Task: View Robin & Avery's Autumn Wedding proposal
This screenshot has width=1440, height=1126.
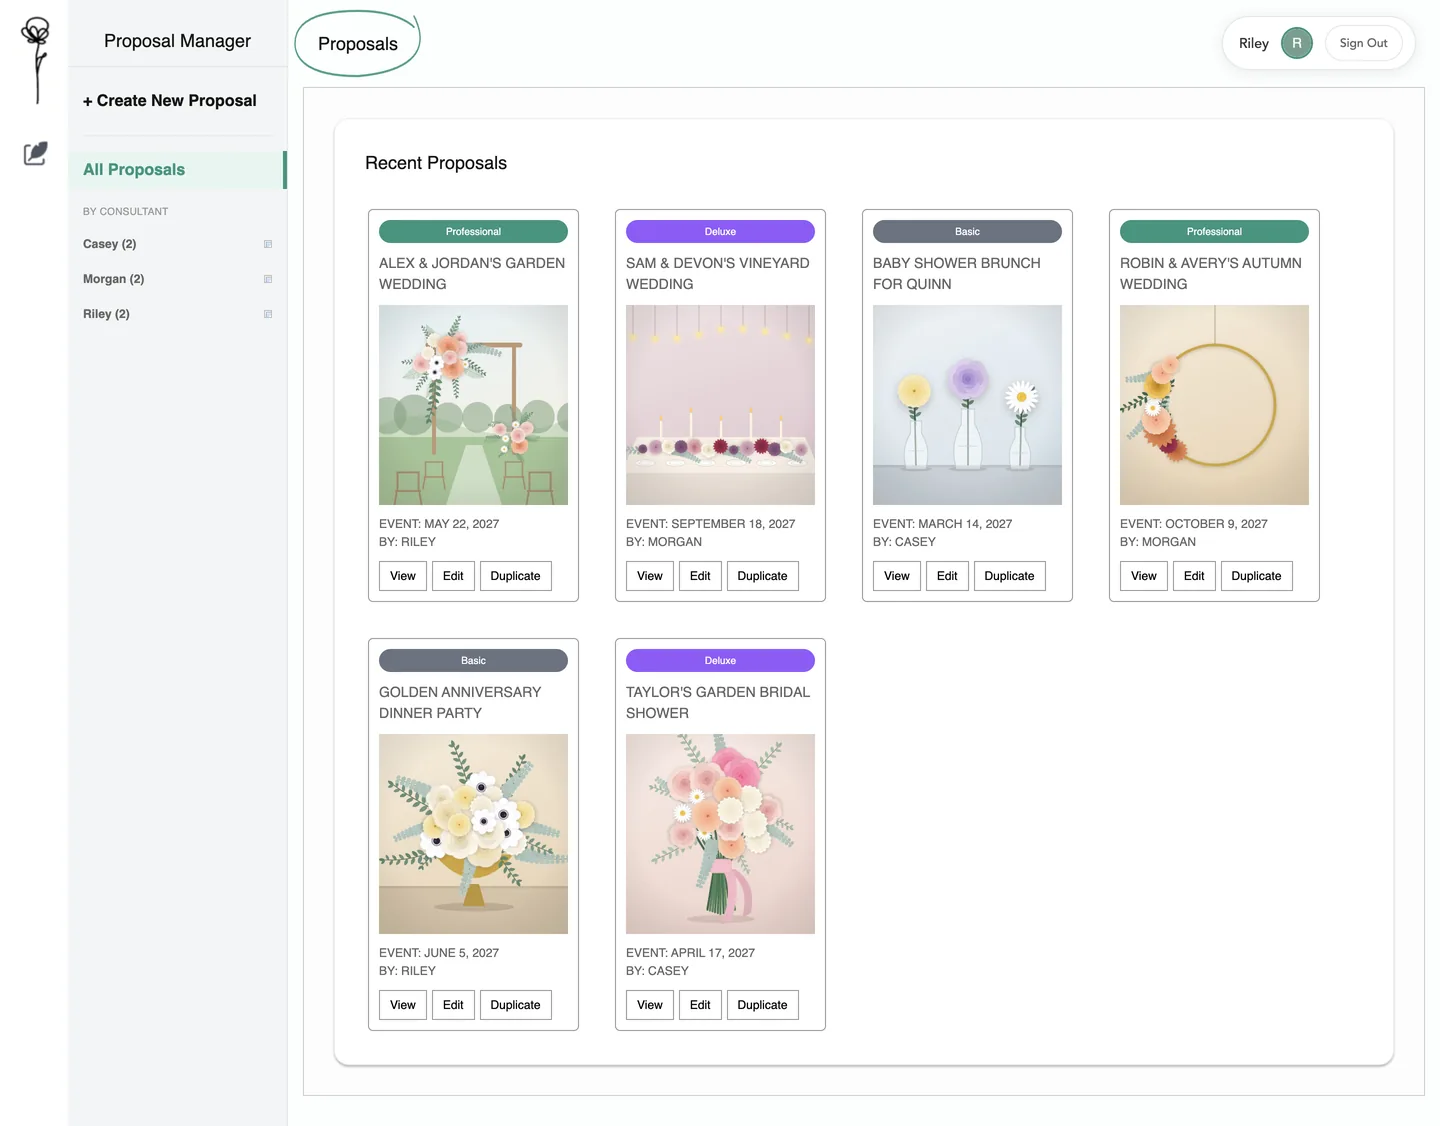Action: (1144, 576)
